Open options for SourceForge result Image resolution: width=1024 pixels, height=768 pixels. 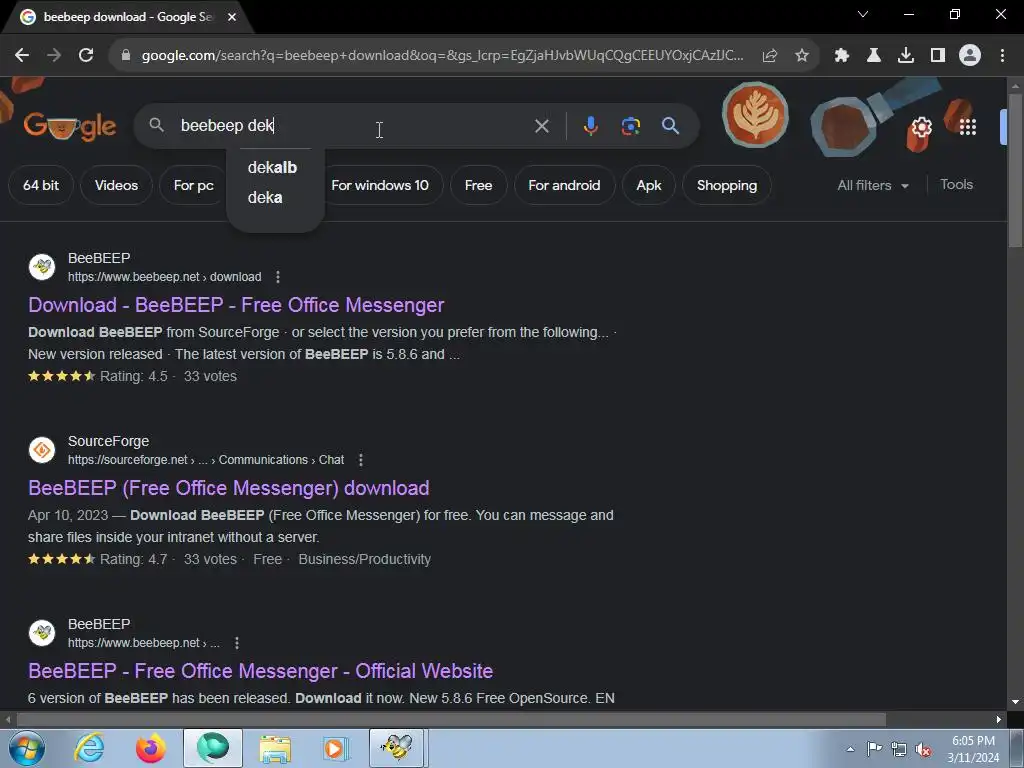[360, 460]
